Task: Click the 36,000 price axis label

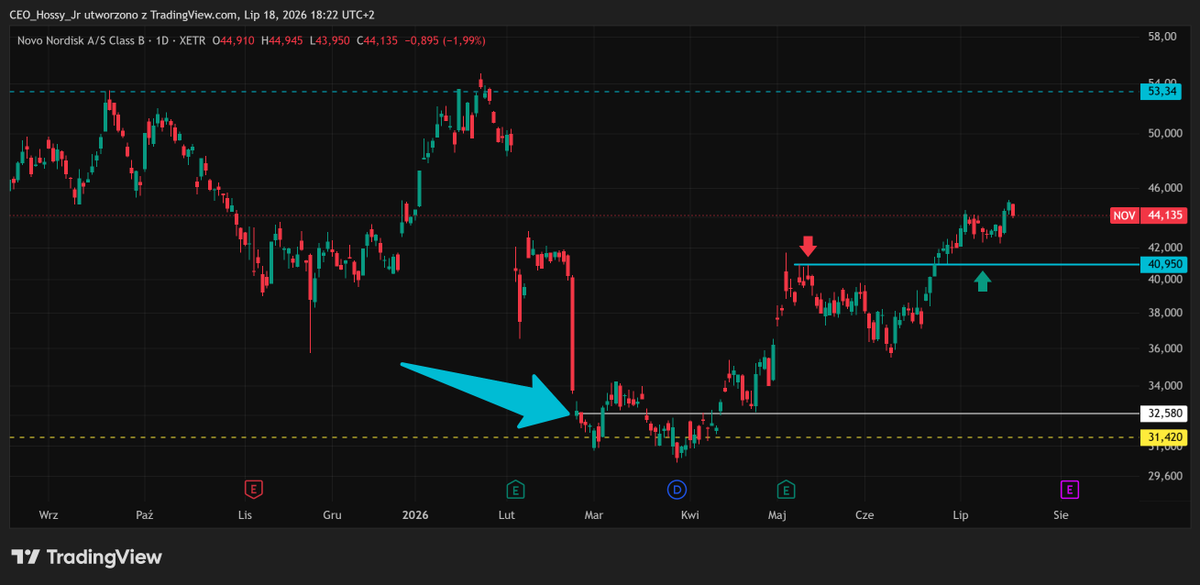Action: [1163, 349]
